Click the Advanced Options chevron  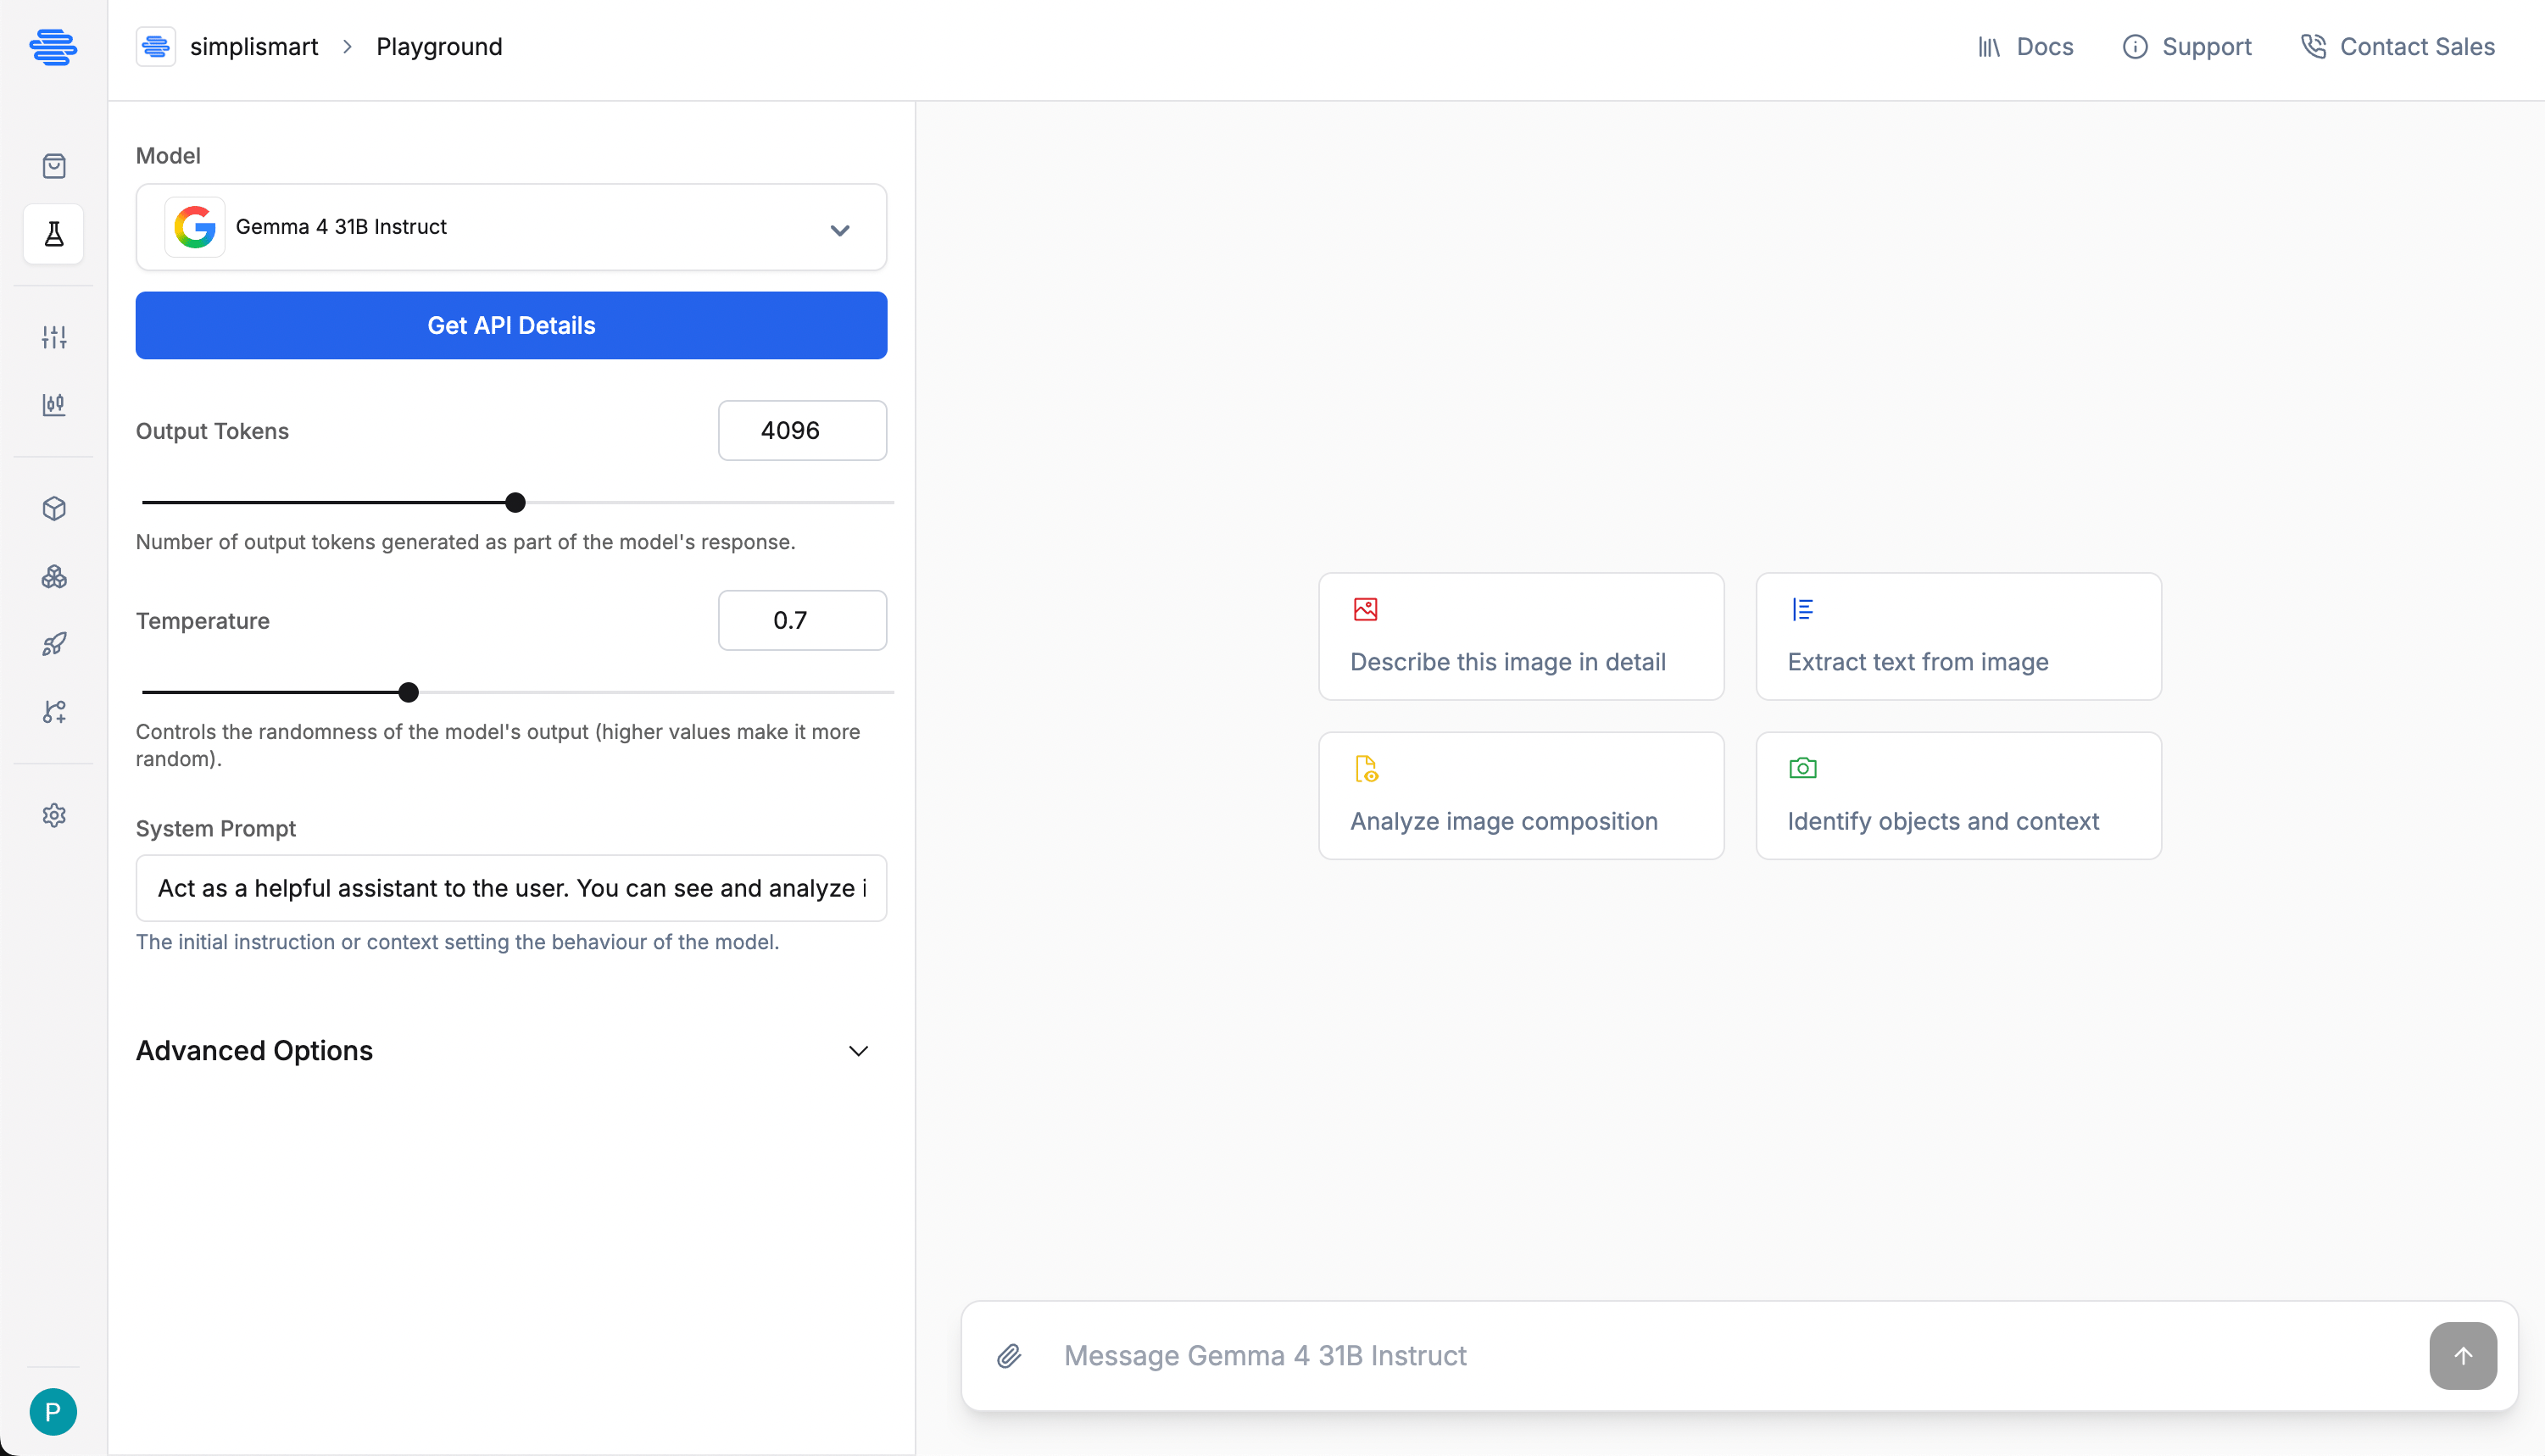click(858, 1051)
